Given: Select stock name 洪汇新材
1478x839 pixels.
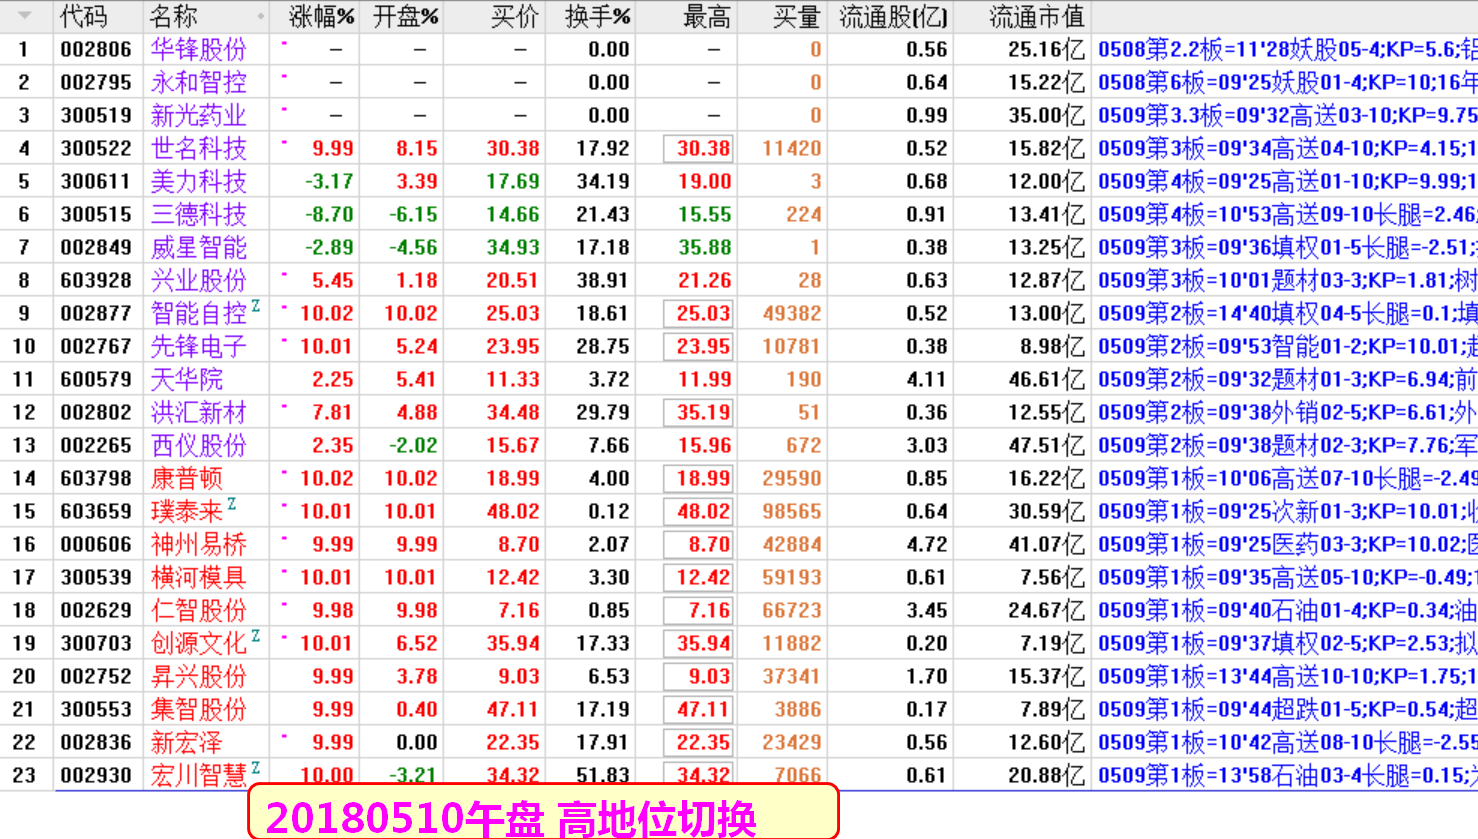Looking at the screenshot, I should click(x=198, y=412).
